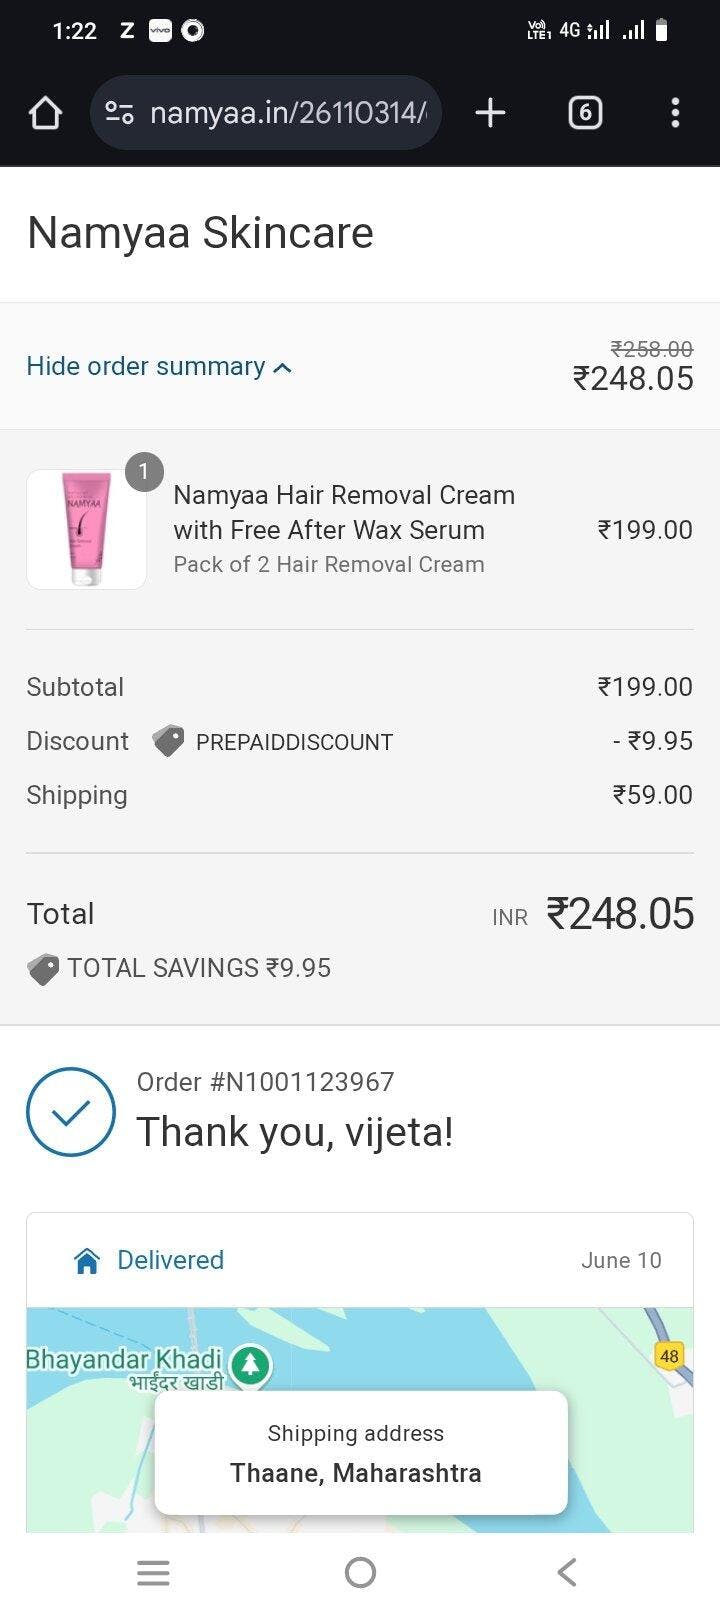Tap the Delivered home icon

(x=87, y=1261)
